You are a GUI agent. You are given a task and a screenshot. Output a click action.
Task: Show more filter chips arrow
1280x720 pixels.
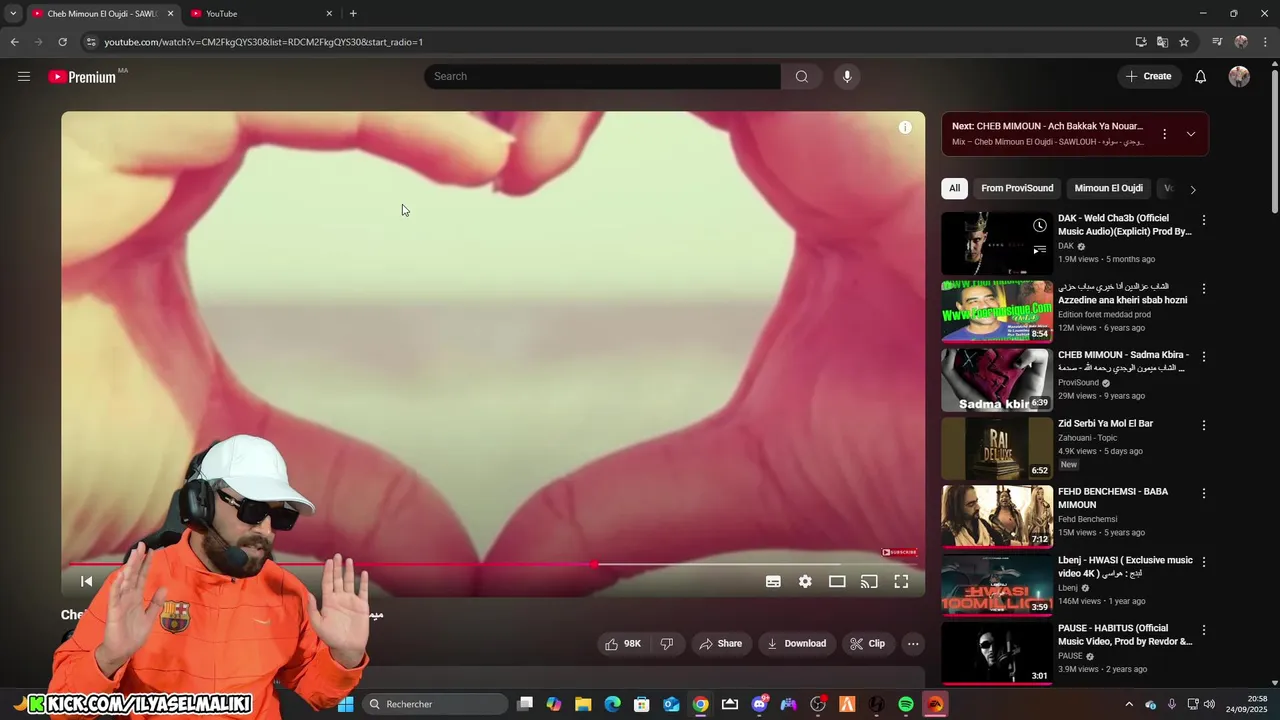click(x=1192, y=189)
